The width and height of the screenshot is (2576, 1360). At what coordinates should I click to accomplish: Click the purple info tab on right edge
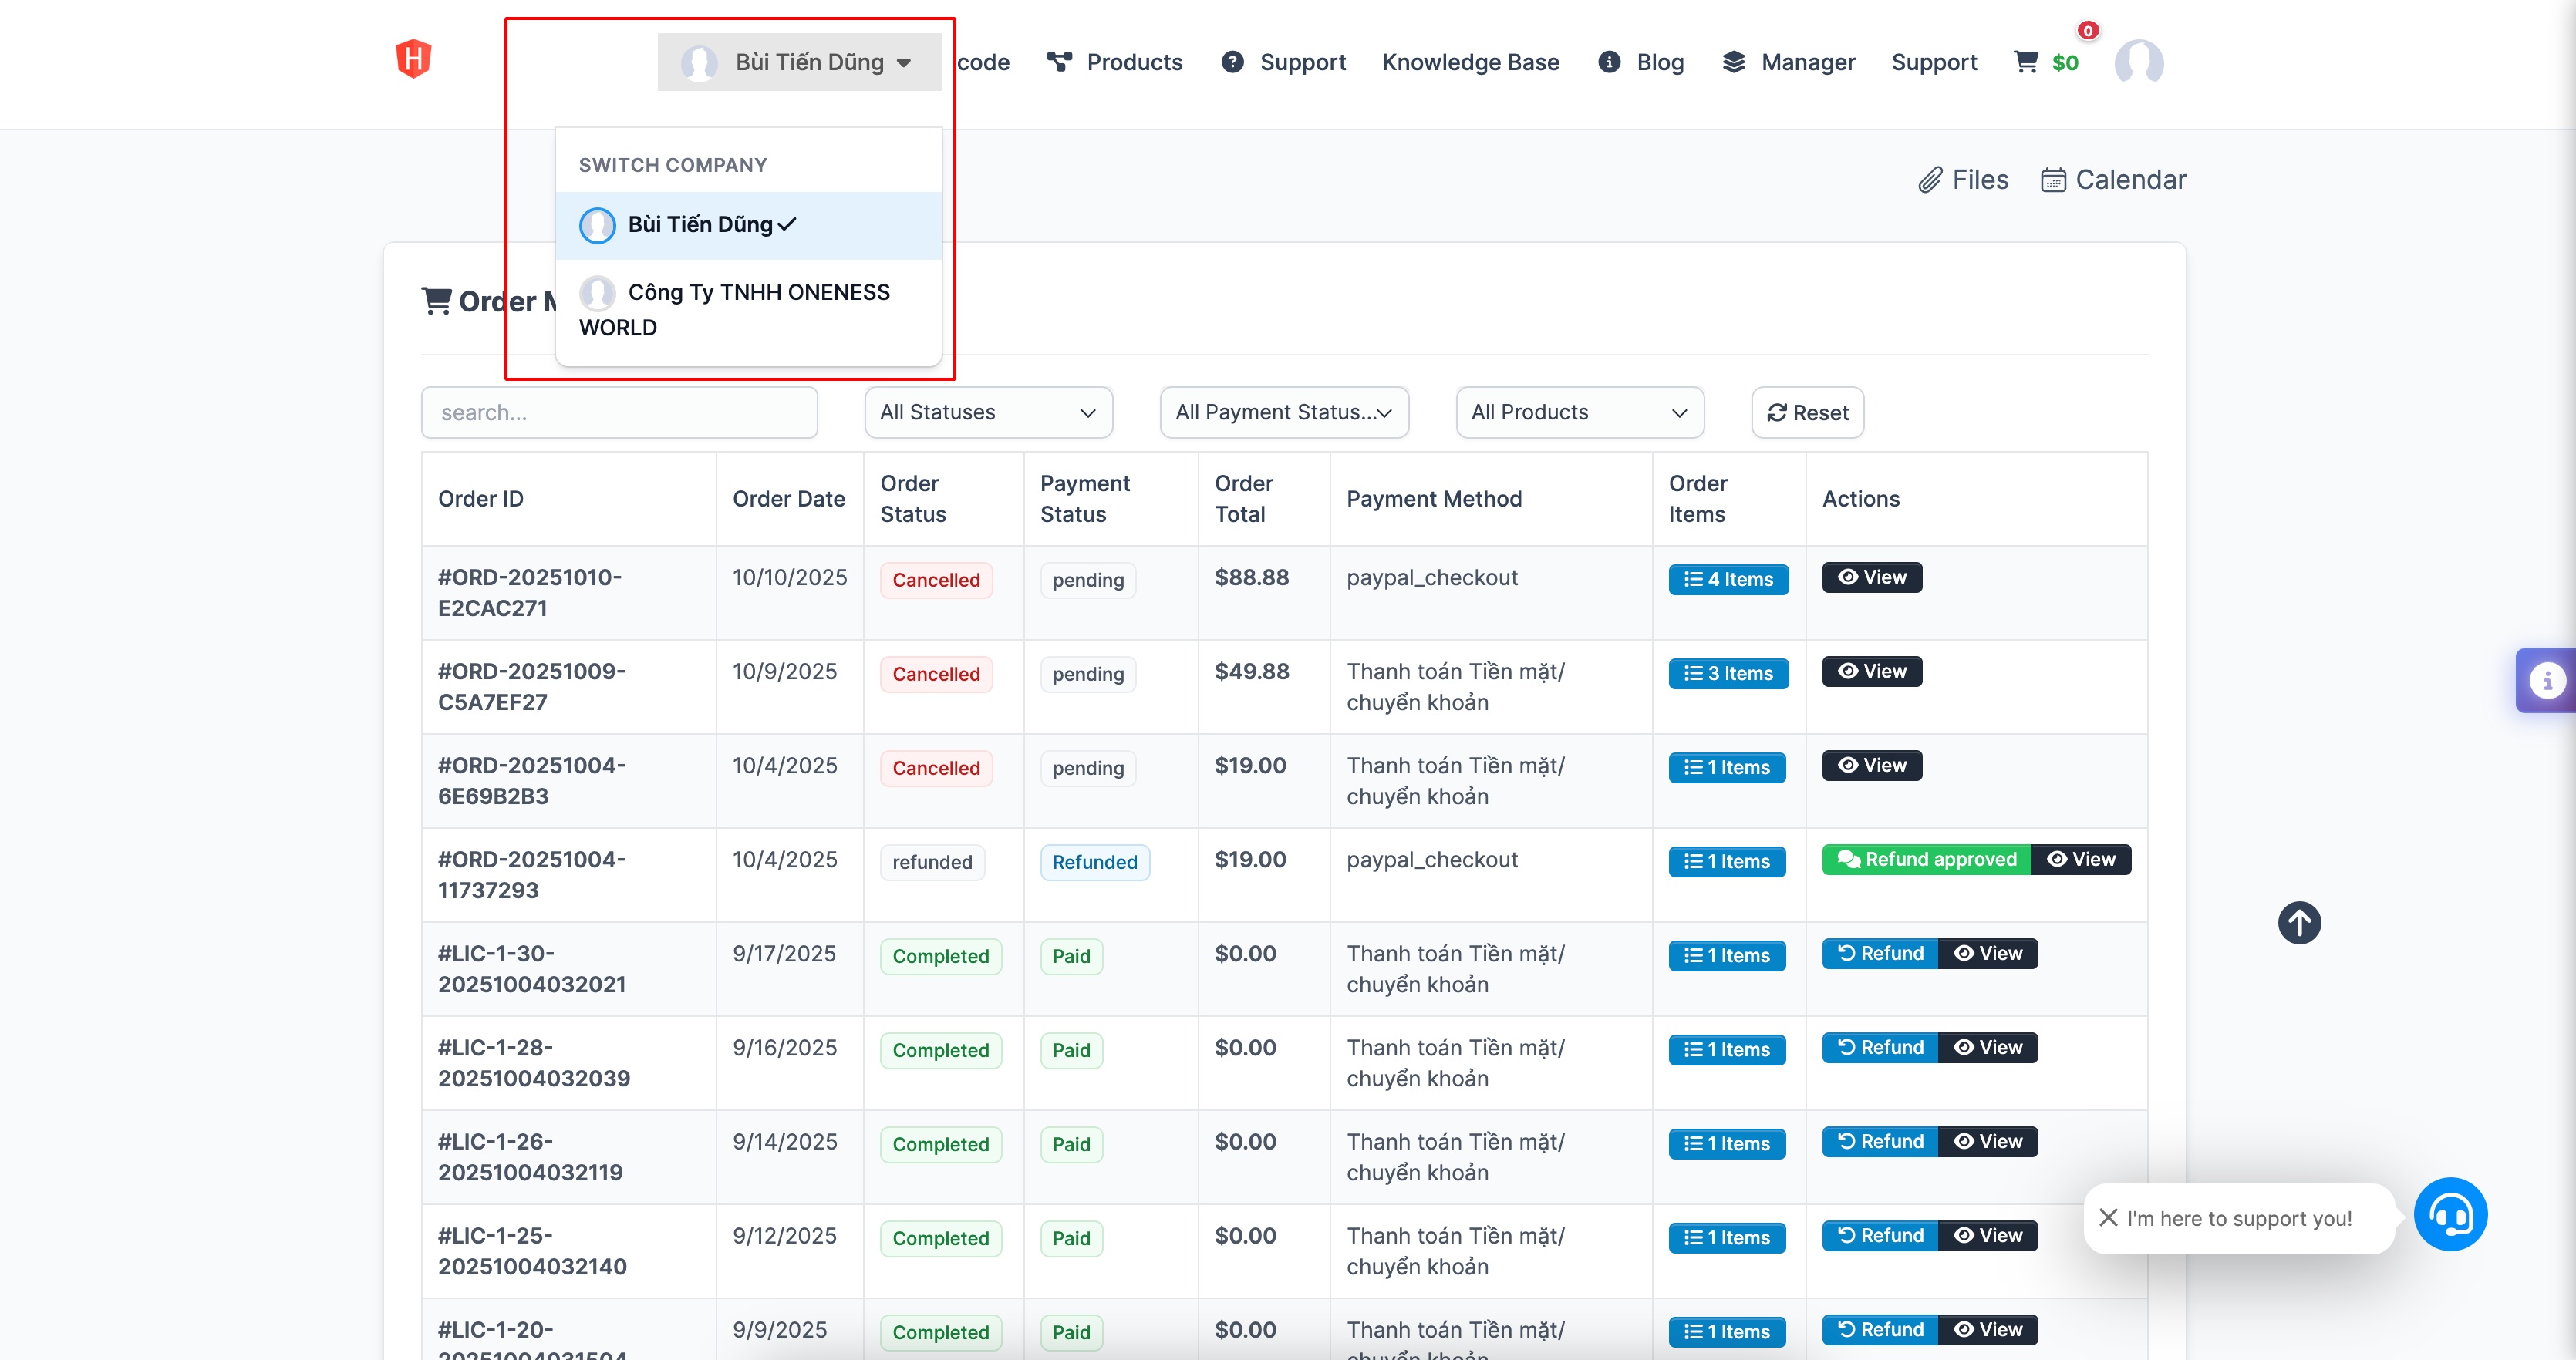click(x=2548, y=680)
